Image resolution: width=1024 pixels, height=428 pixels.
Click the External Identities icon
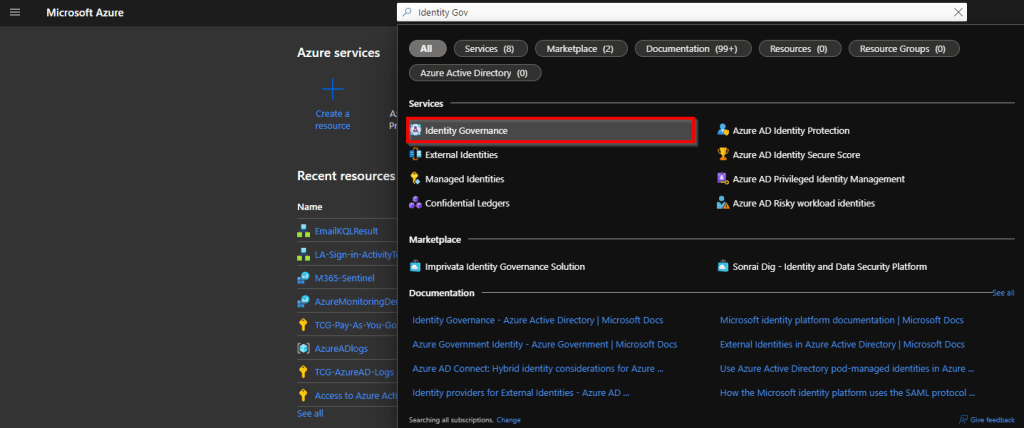click(x=416, y=155)
